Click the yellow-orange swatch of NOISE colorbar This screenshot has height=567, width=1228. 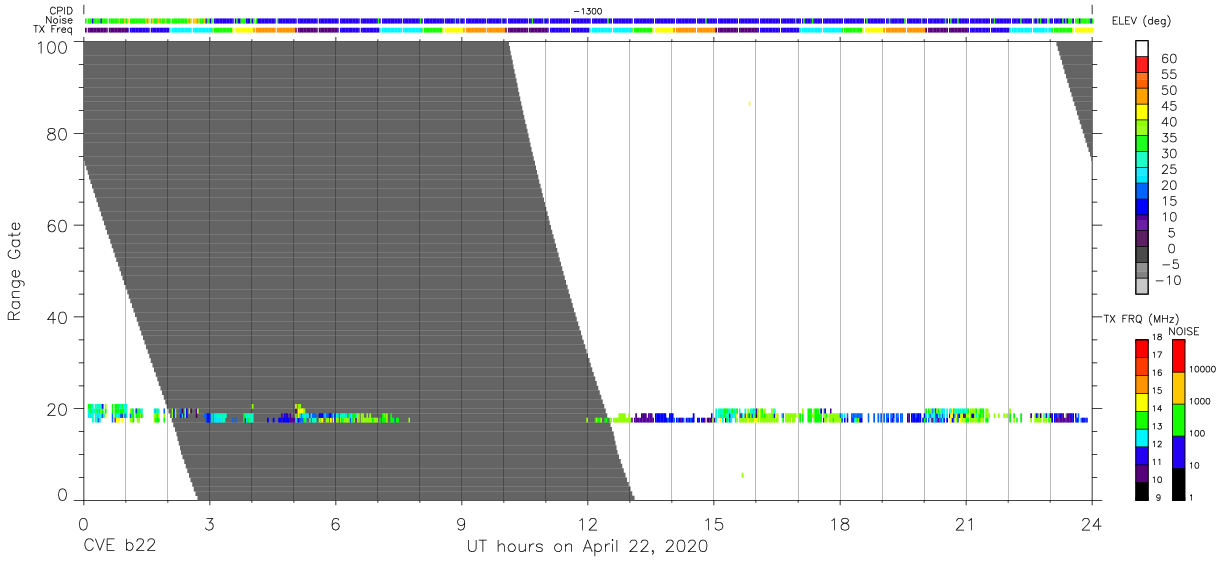(1177, 388)
